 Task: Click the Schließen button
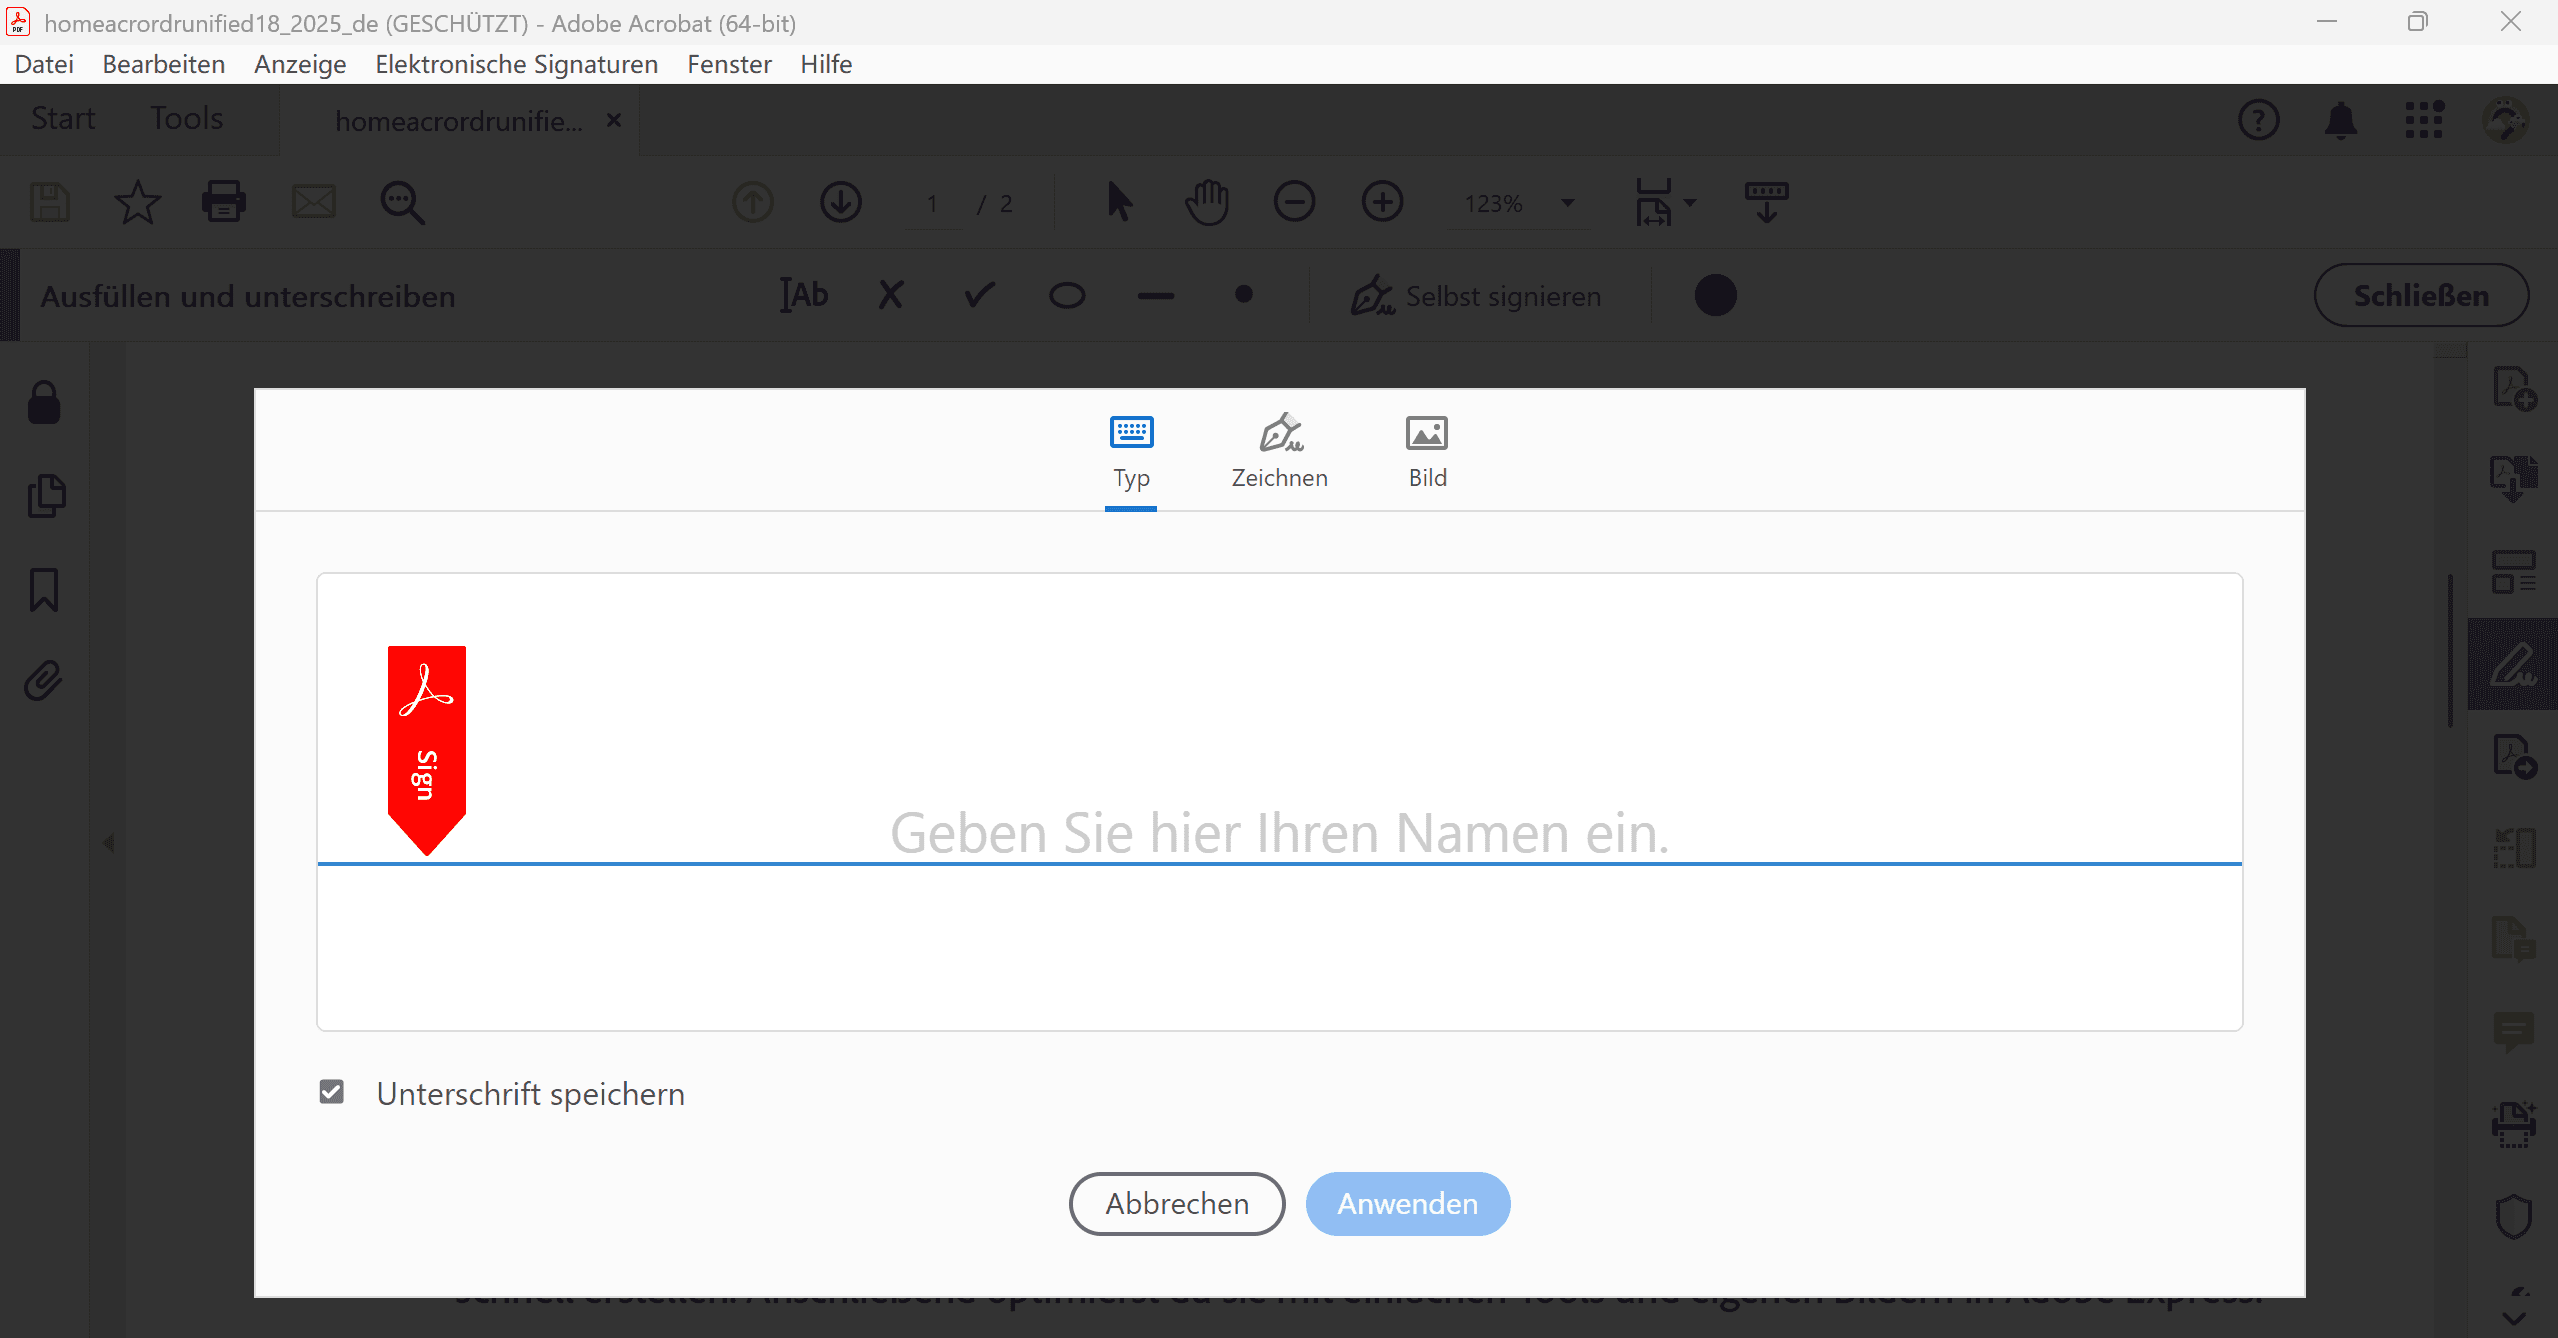point(2421,295)
